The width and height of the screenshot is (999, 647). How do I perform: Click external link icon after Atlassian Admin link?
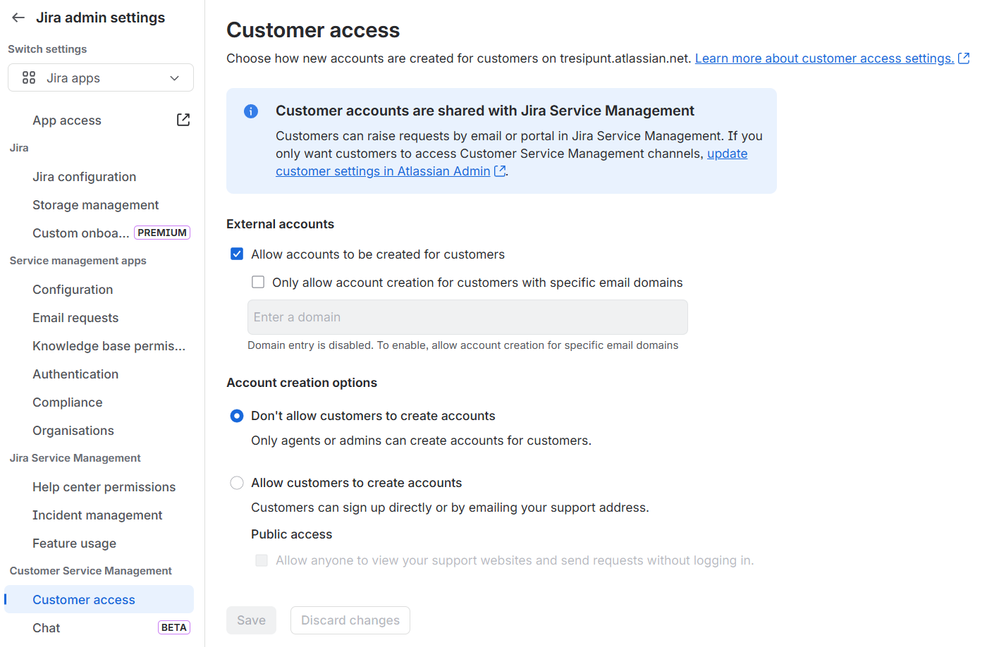pos(500,171)
